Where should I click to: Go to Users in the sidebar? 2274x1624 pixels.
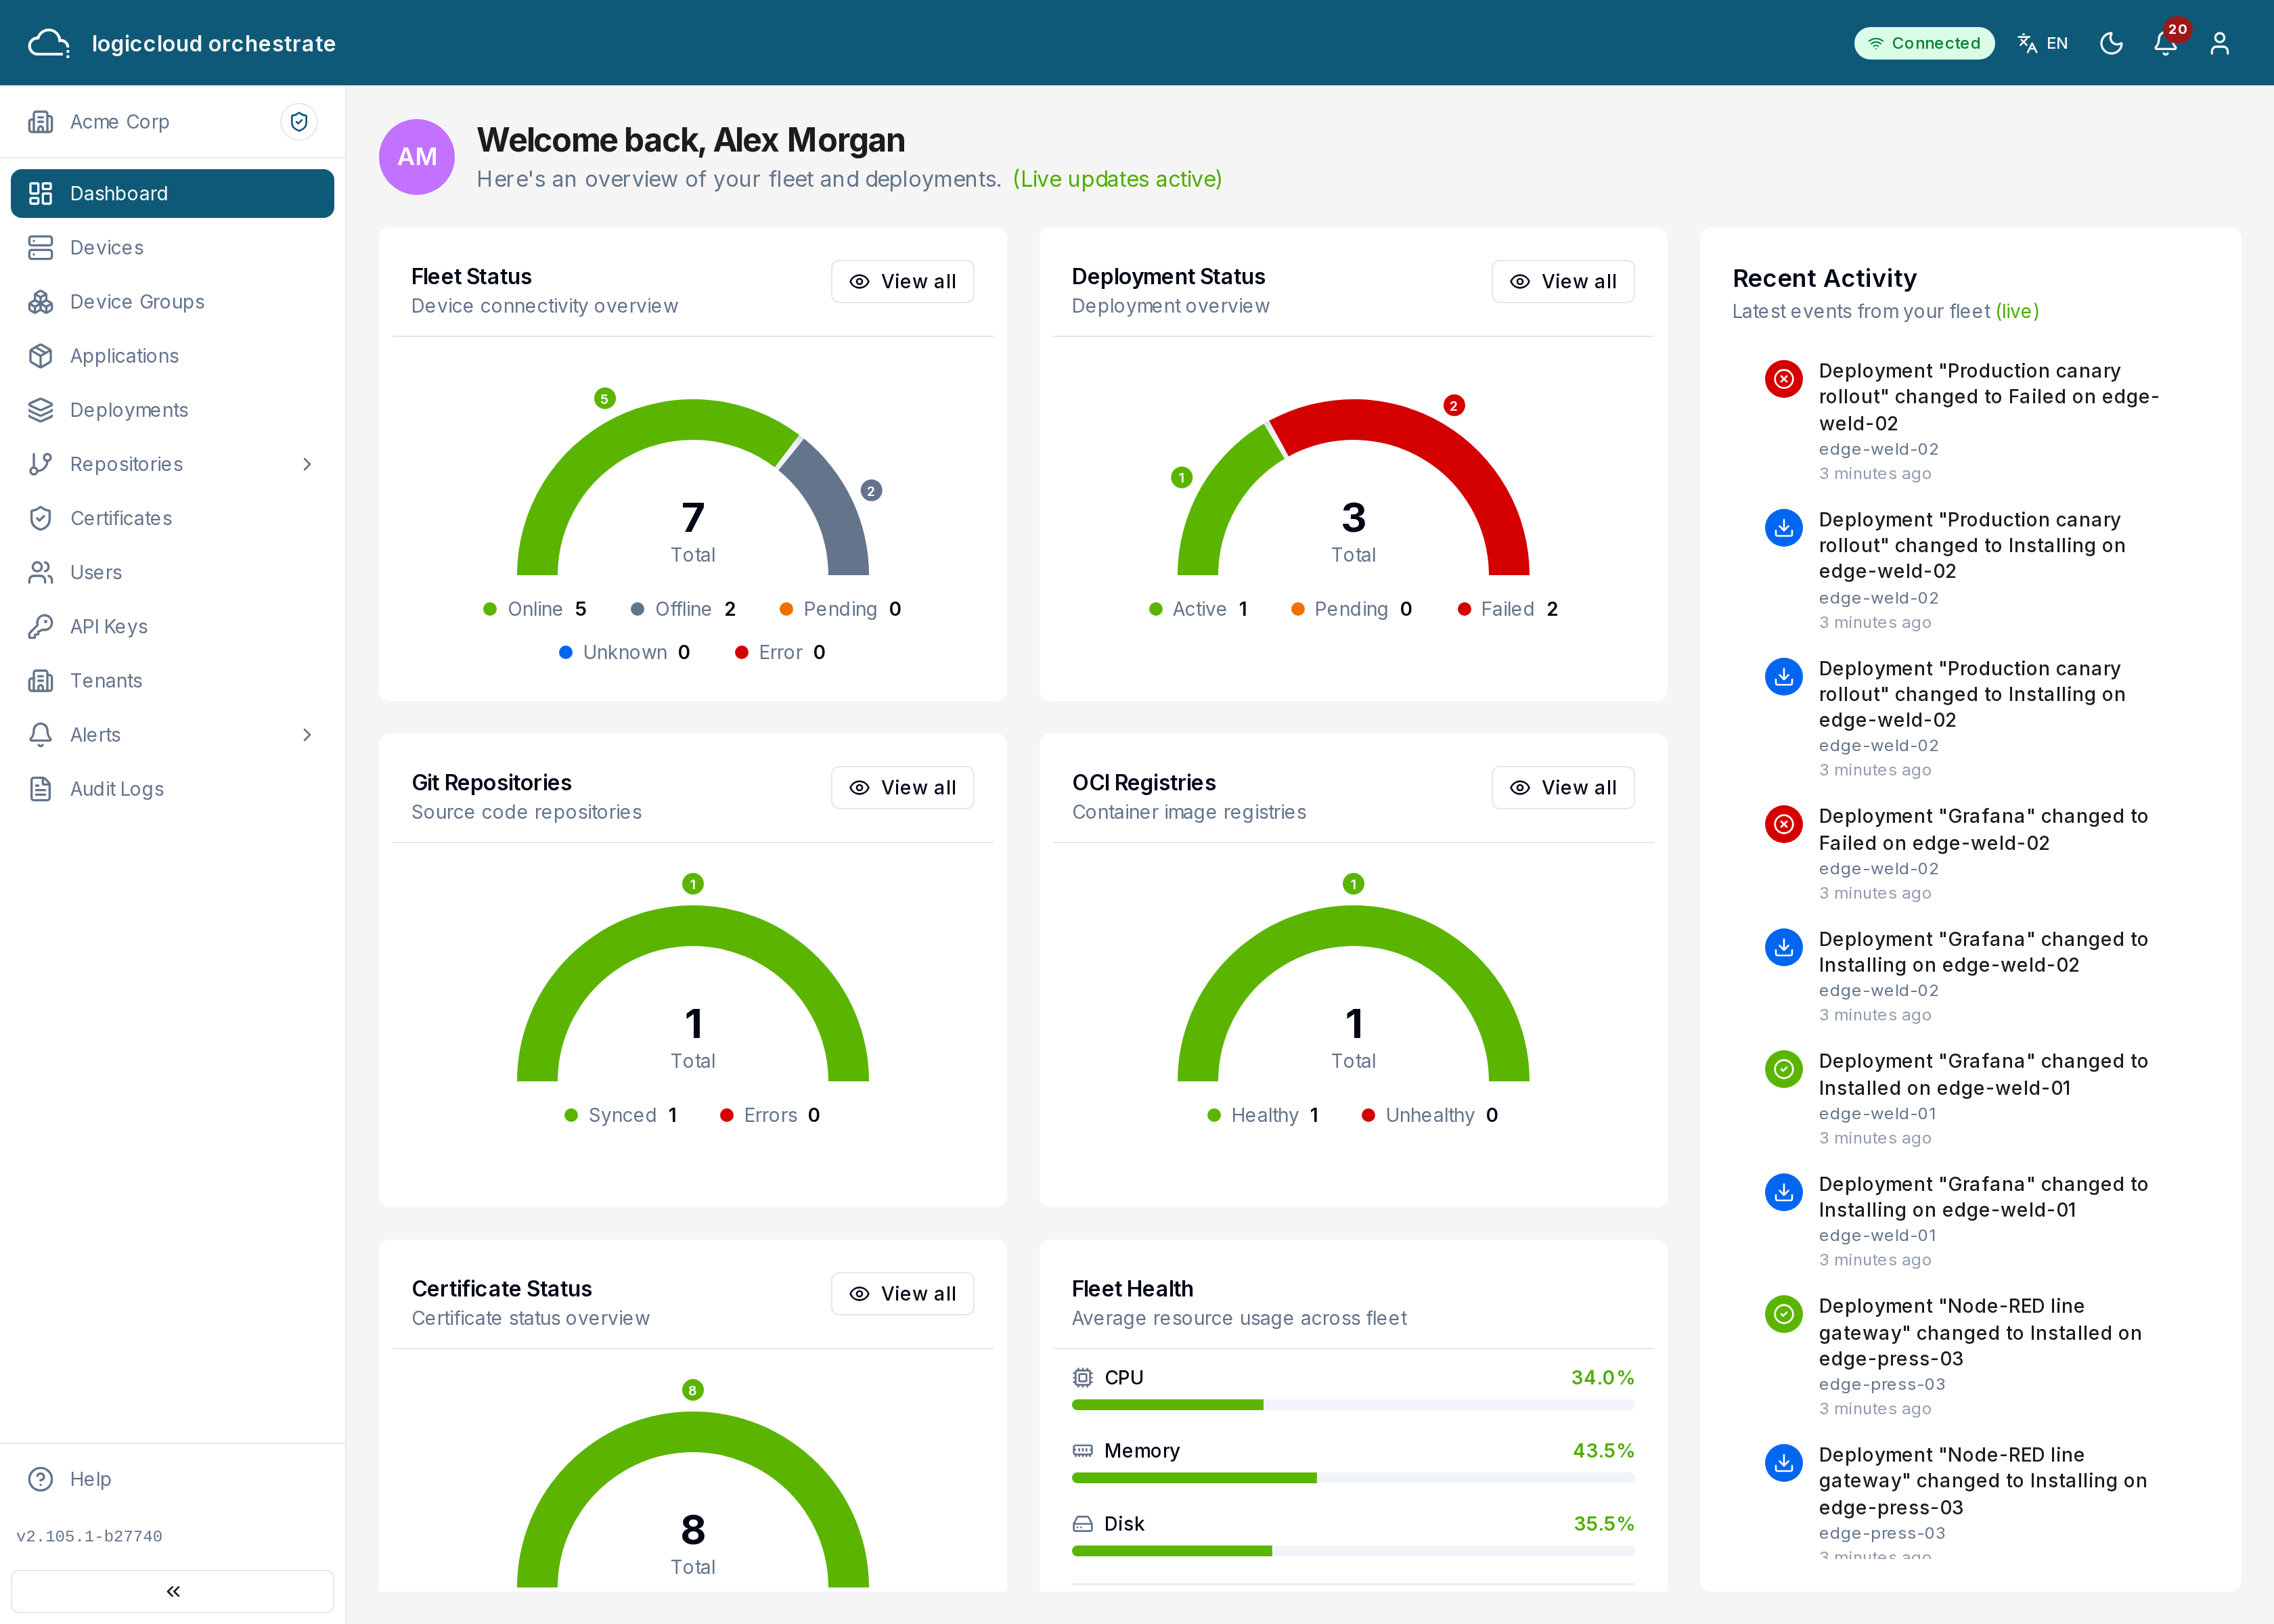coord(172,573)
